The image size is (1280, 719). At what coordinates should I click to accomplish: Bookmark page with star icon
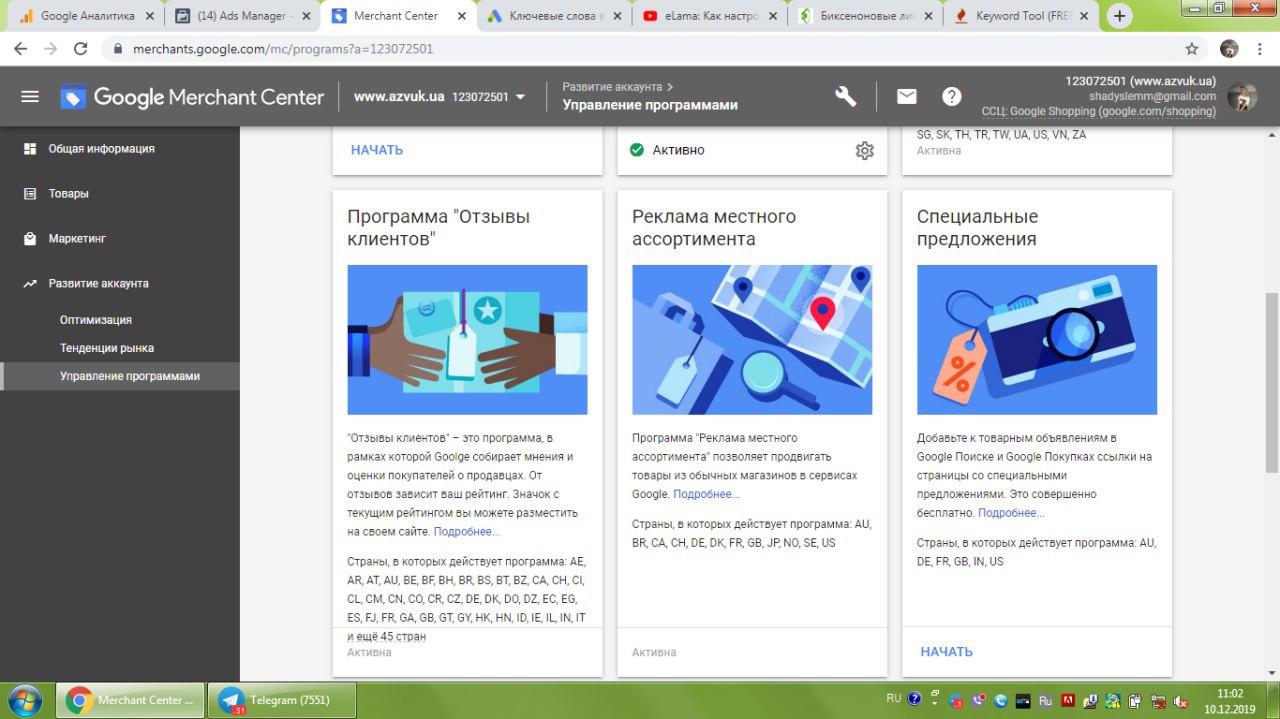coord(1191,48)
